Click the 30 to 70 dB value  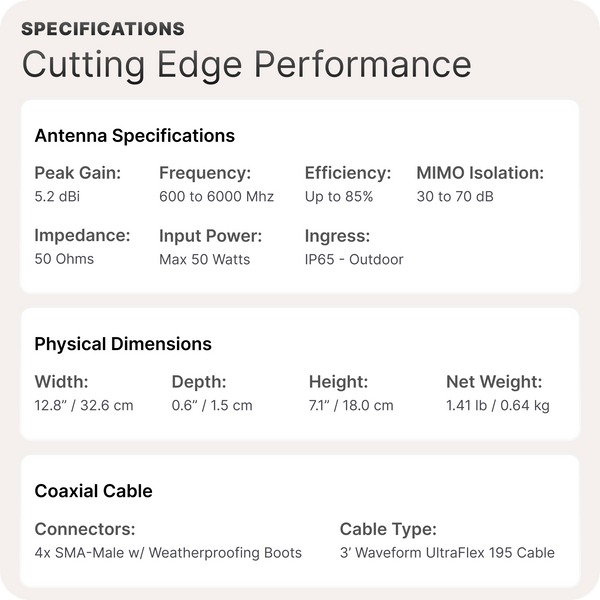click(x=454, y=197)
